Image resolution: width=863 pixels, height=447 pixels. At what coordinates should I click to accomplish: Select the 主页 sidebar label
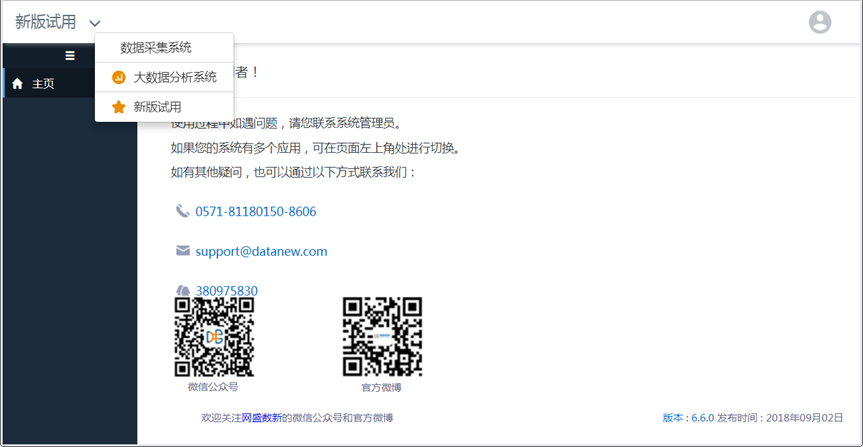43,84
